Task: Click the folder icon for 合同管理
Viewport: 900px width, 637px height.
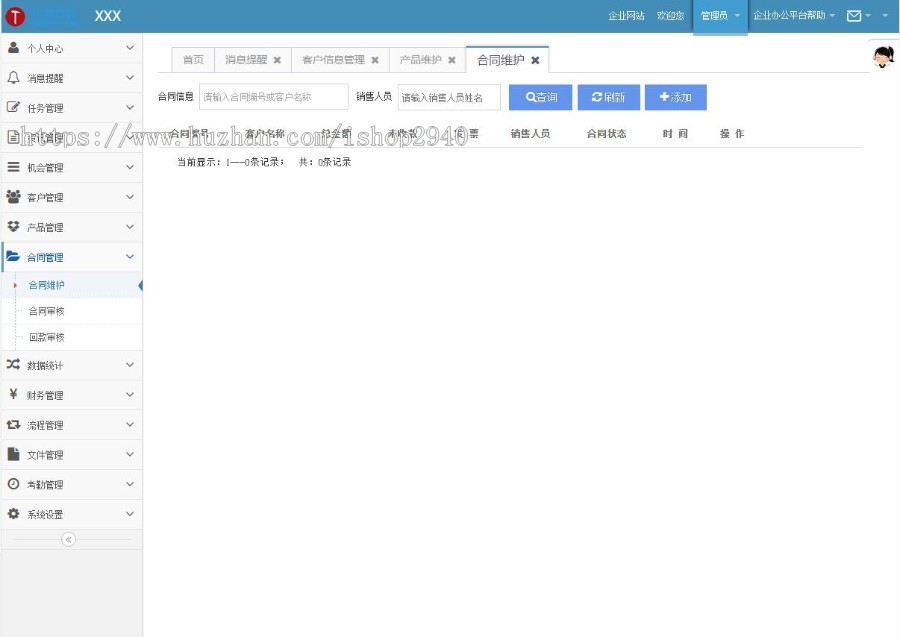Action: [12, 257]
